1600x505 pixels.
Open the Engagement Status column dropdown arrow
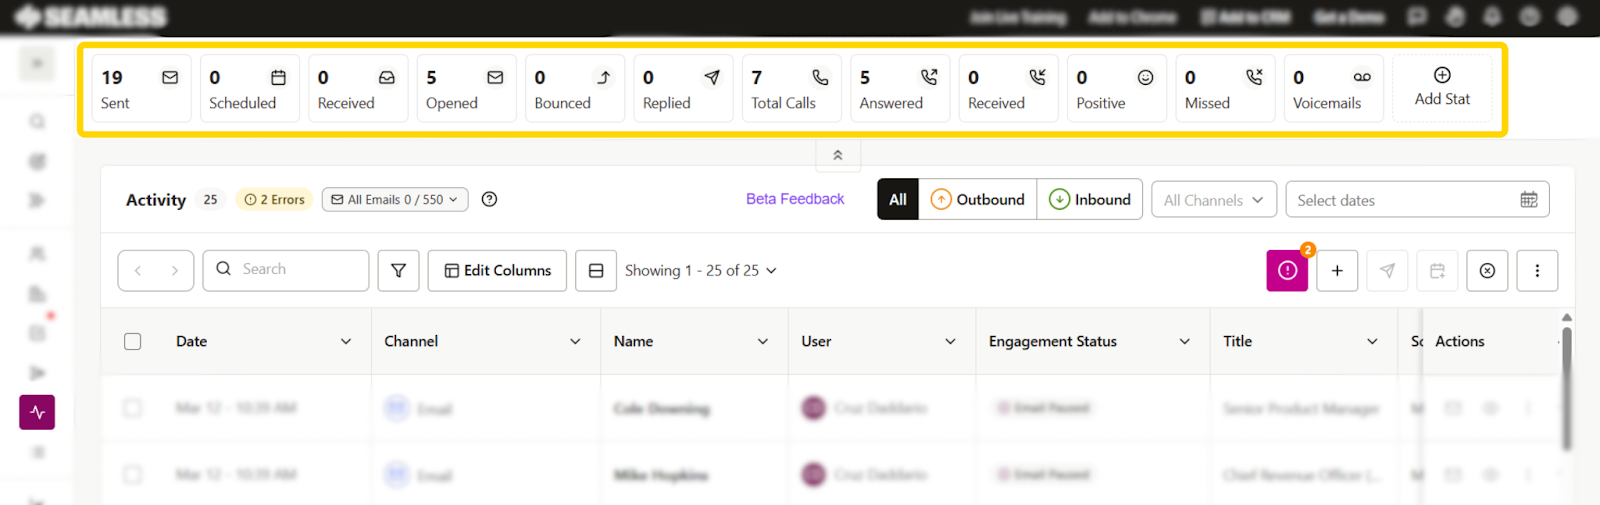tap(1185, 342)
